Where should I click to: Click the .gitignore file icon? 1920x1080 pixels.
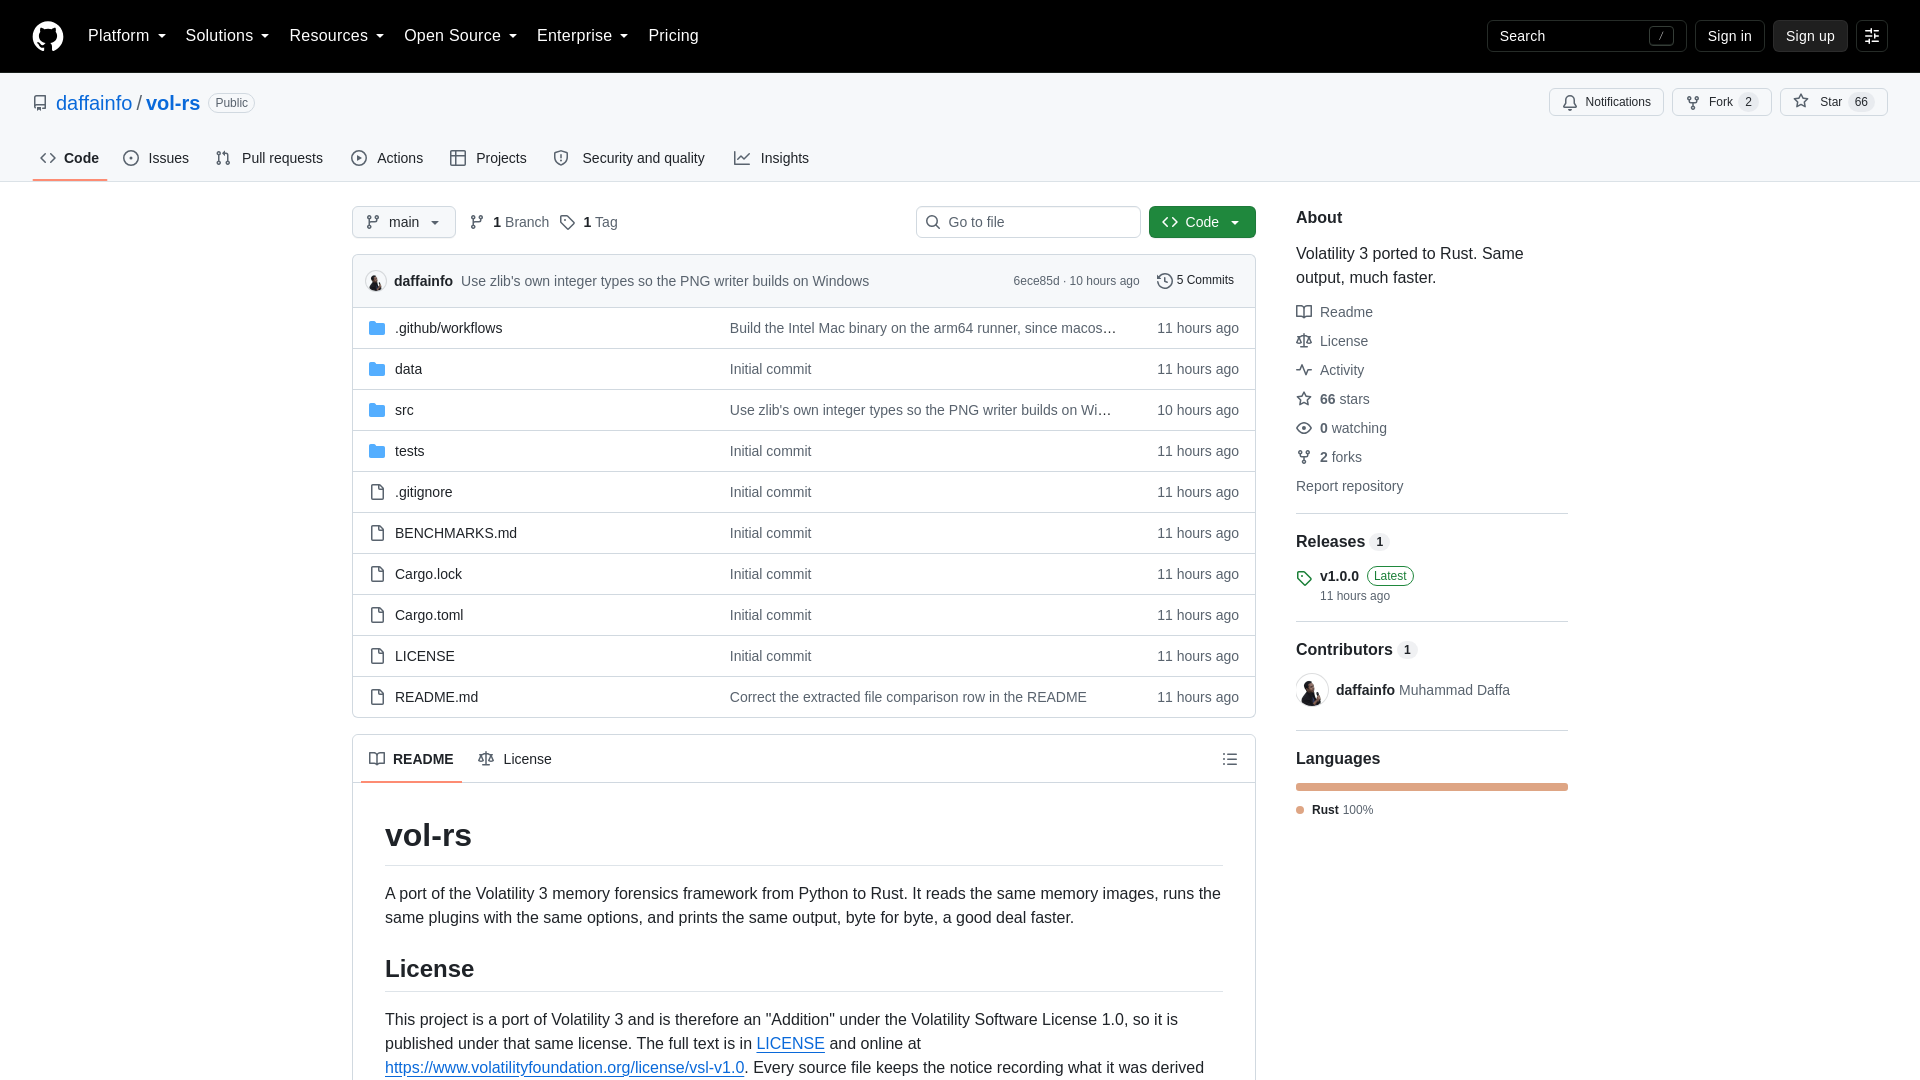377,492
